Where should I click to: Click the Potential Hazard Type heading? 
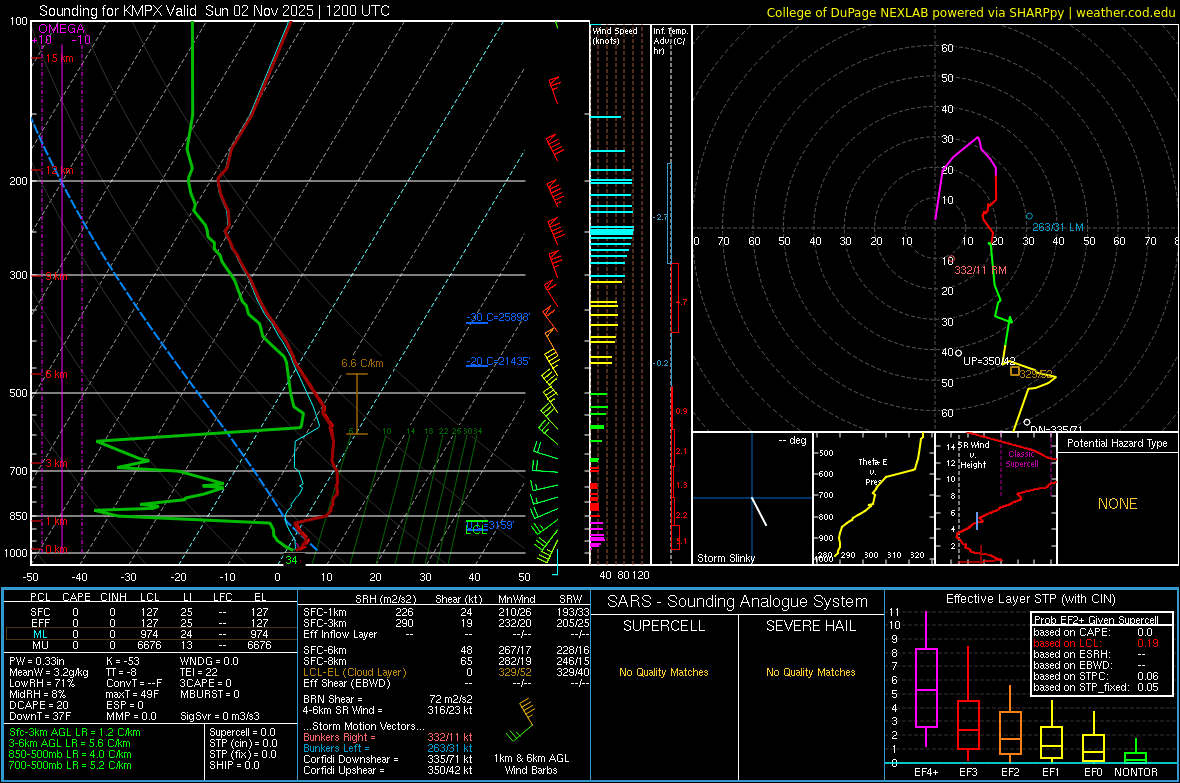[x=1117, y=443]
